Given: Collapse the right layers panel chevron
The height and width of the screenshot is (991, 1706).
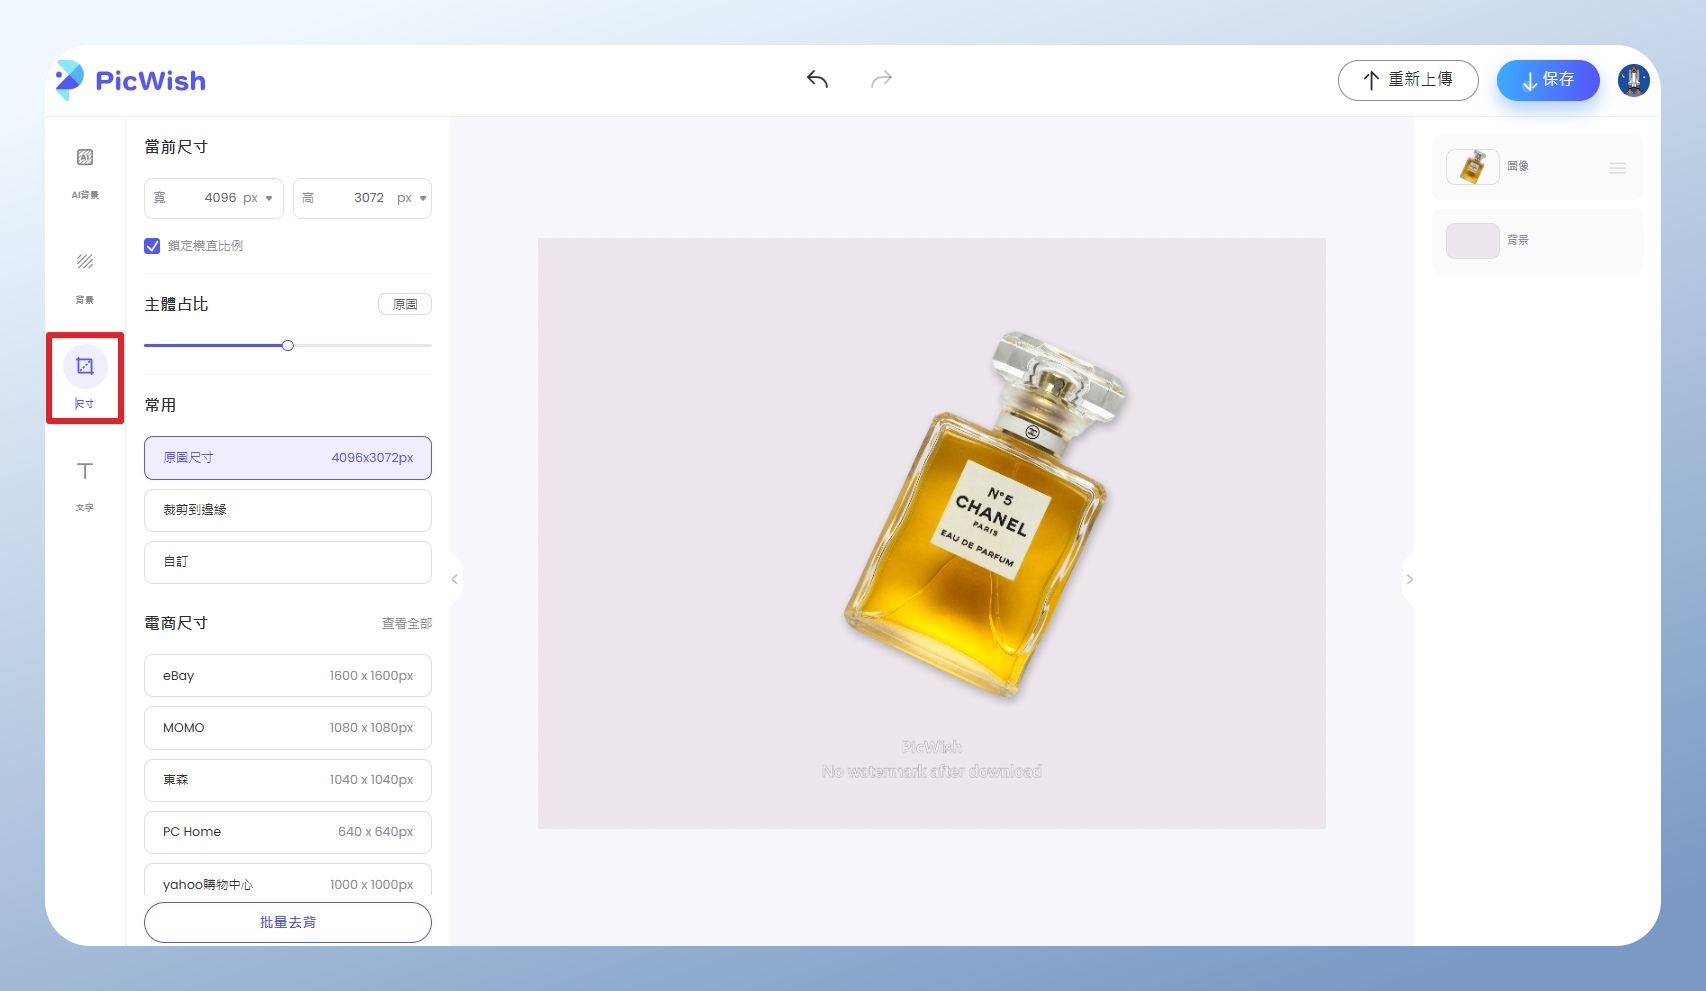Looking at the screenshot, I should tap(1409, 579).
